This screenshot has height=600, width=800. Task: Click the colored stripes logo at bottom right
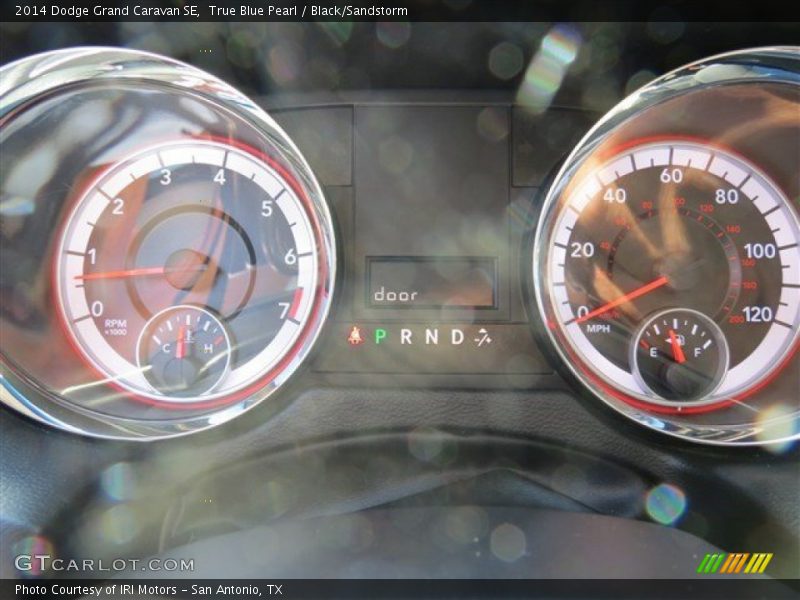point(735,563)
